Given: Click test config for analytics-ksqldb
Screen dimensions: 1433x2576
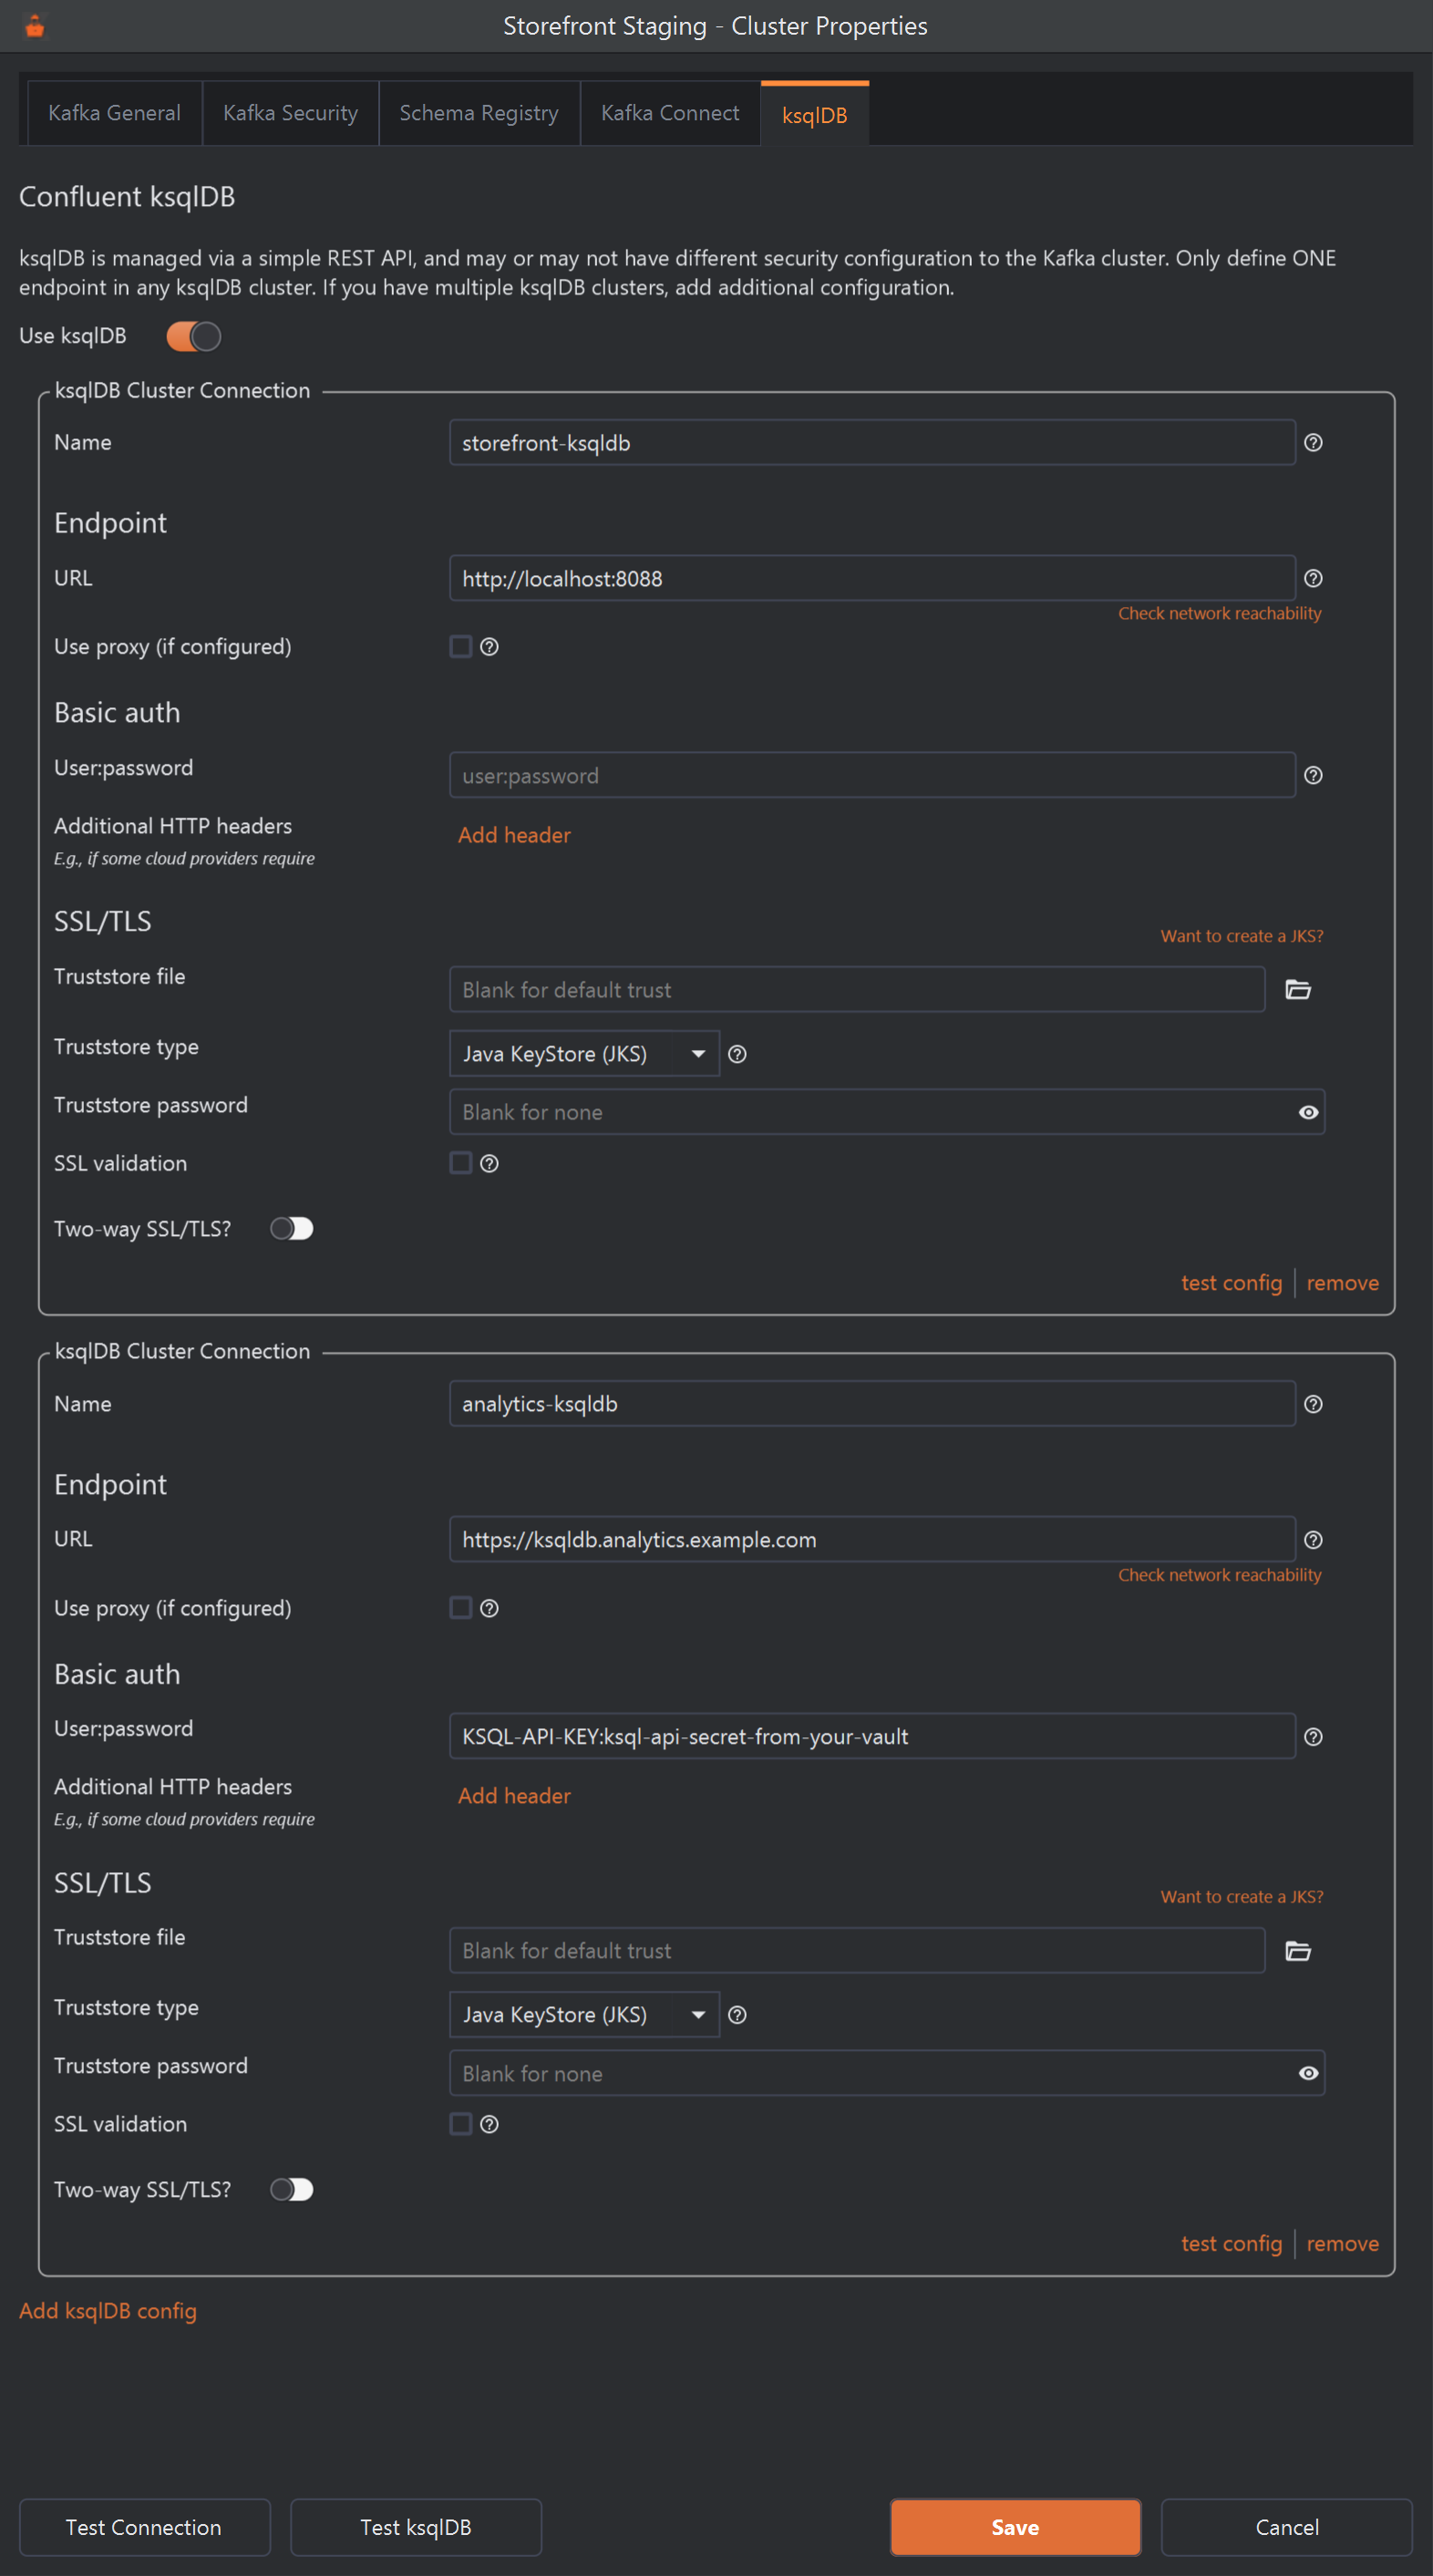Looking at the screenshot, I should click(x=1231, y=2244).
